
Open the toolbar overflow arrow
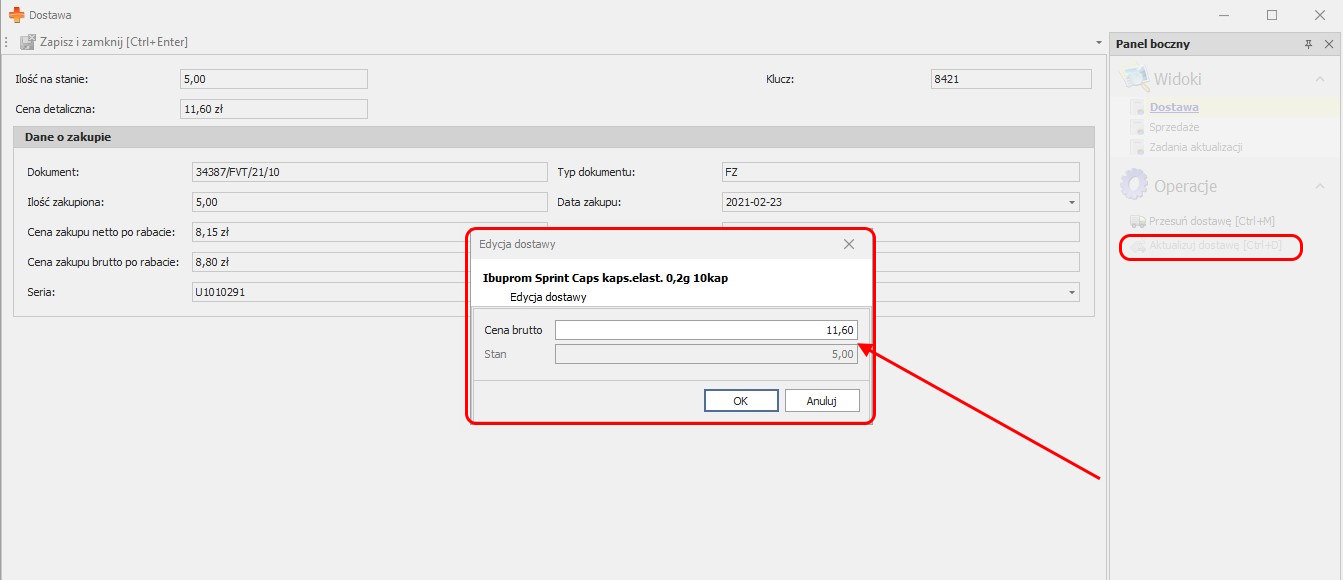[x=1099, y=43]
